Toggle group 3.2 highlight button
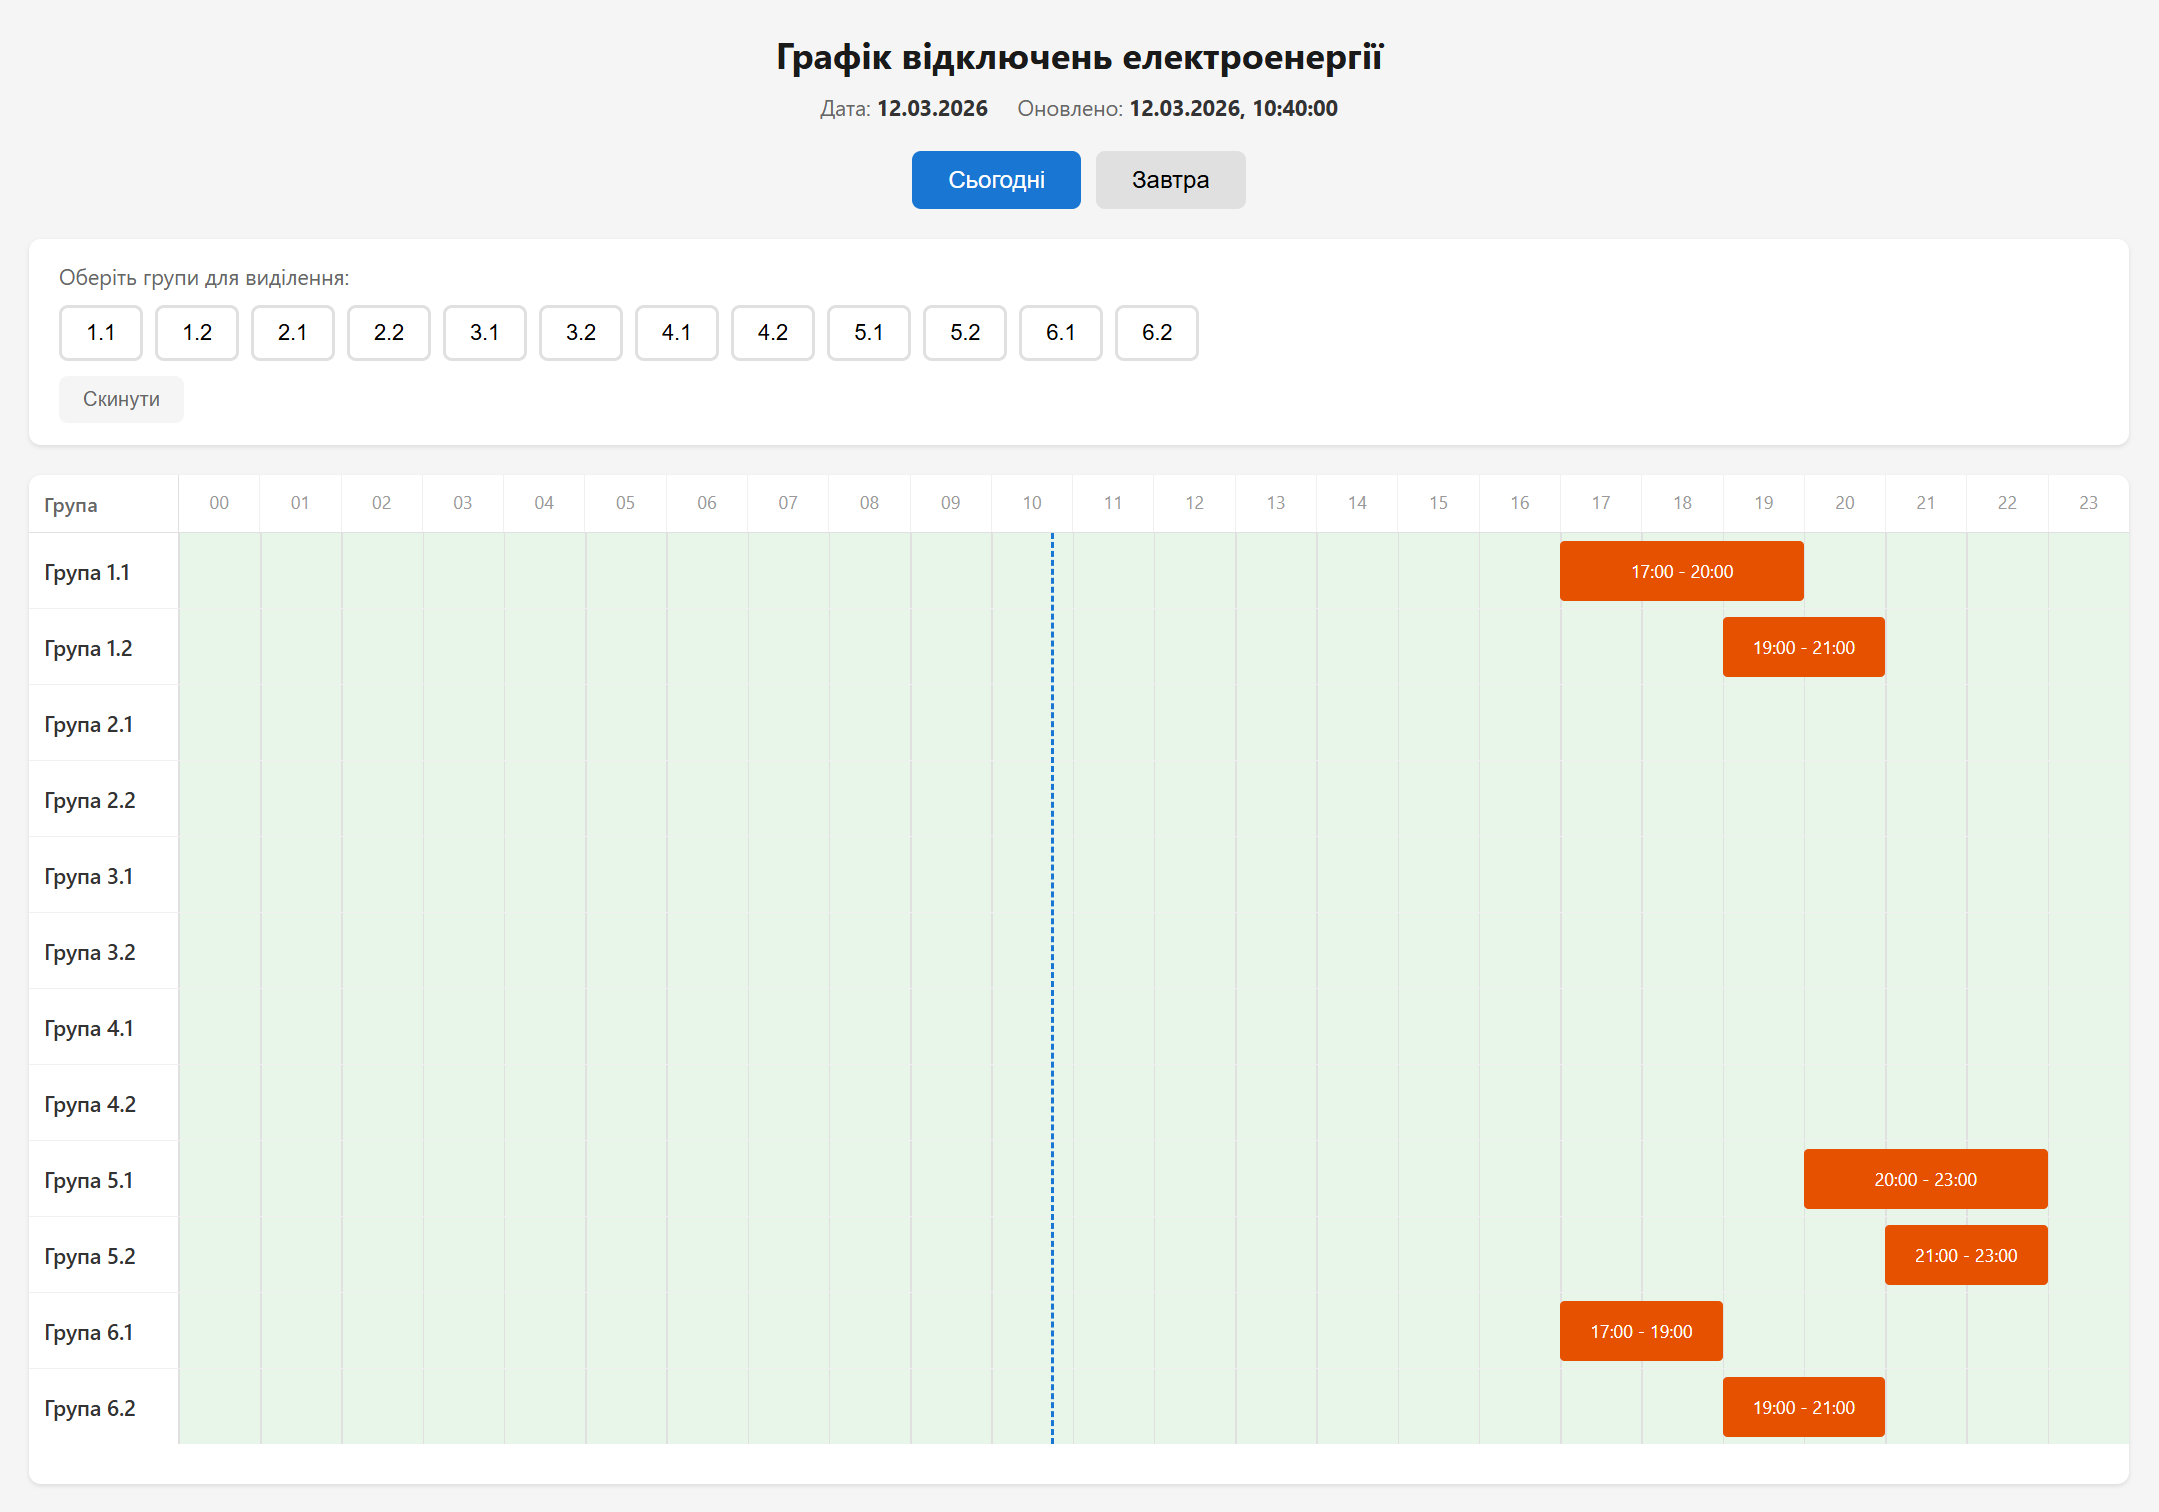Image resolution: width=2159 pixels, height=1512 pixels. click(581, 333)
